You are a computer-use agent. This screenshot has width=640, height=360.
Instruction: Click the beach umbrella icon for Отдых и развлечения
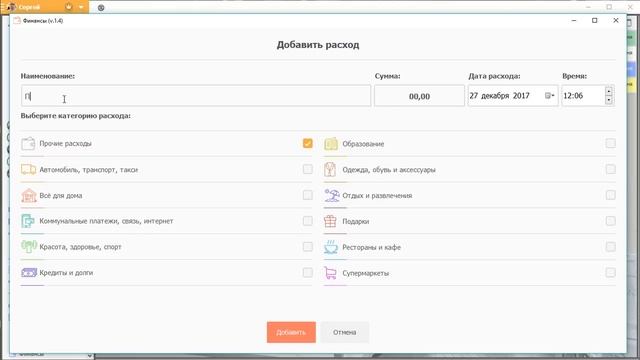(x=331, y=196)
